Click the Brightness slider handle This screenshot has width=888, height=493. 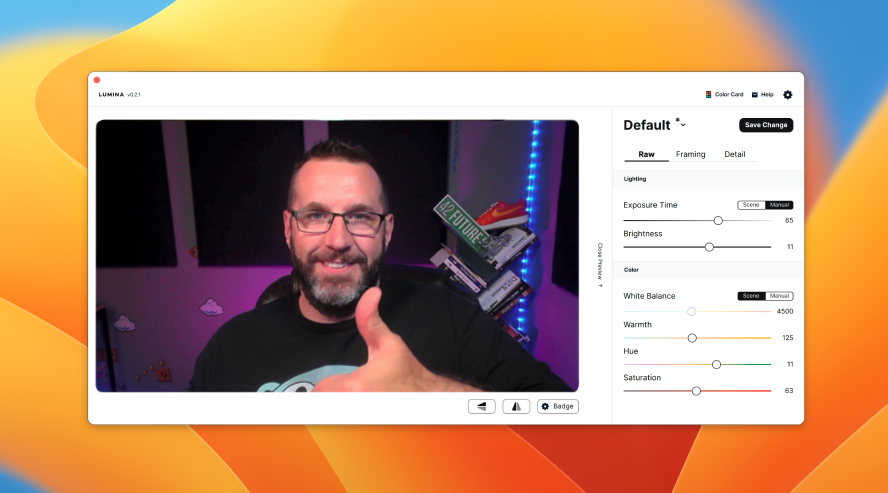[x=709, y=247]
